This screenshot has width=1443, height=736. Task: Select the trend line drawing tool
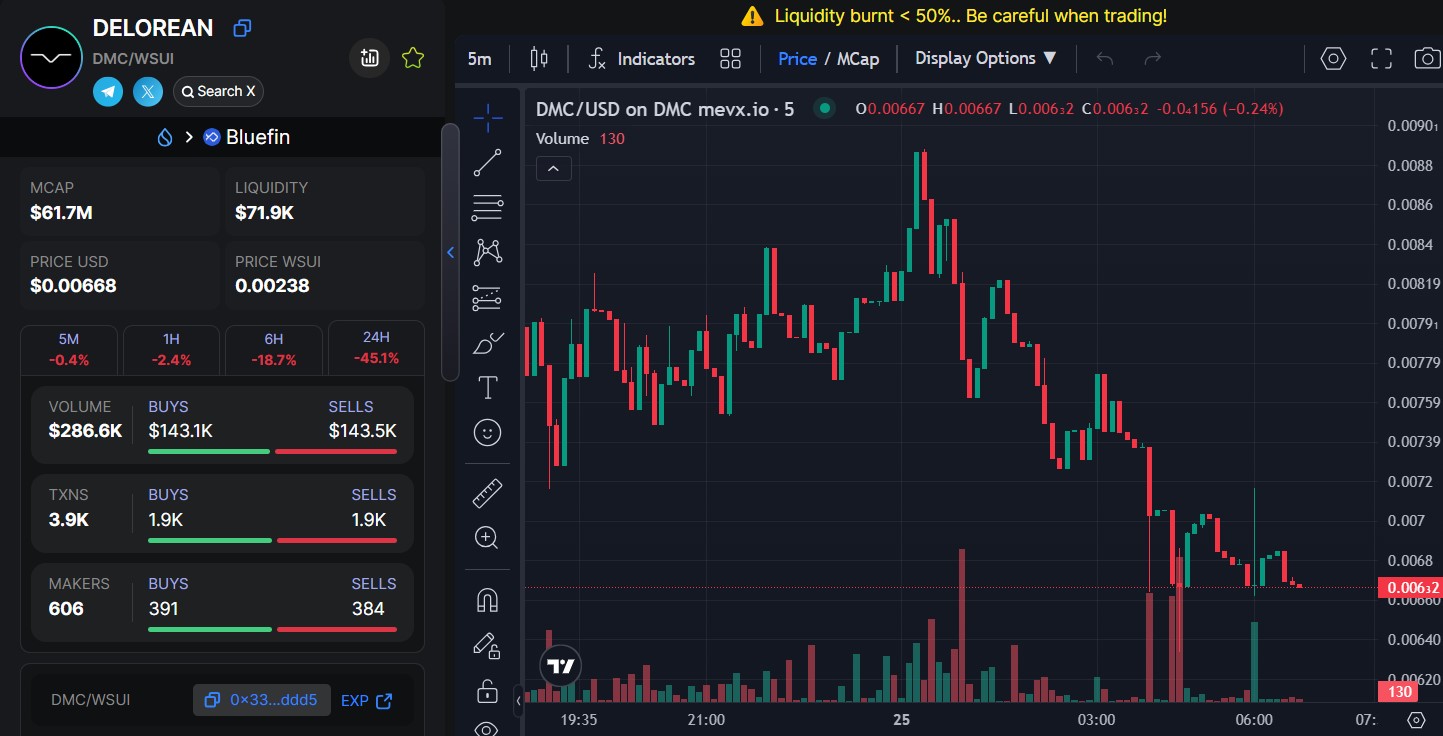pyautogui.click(x=487, y=163)
